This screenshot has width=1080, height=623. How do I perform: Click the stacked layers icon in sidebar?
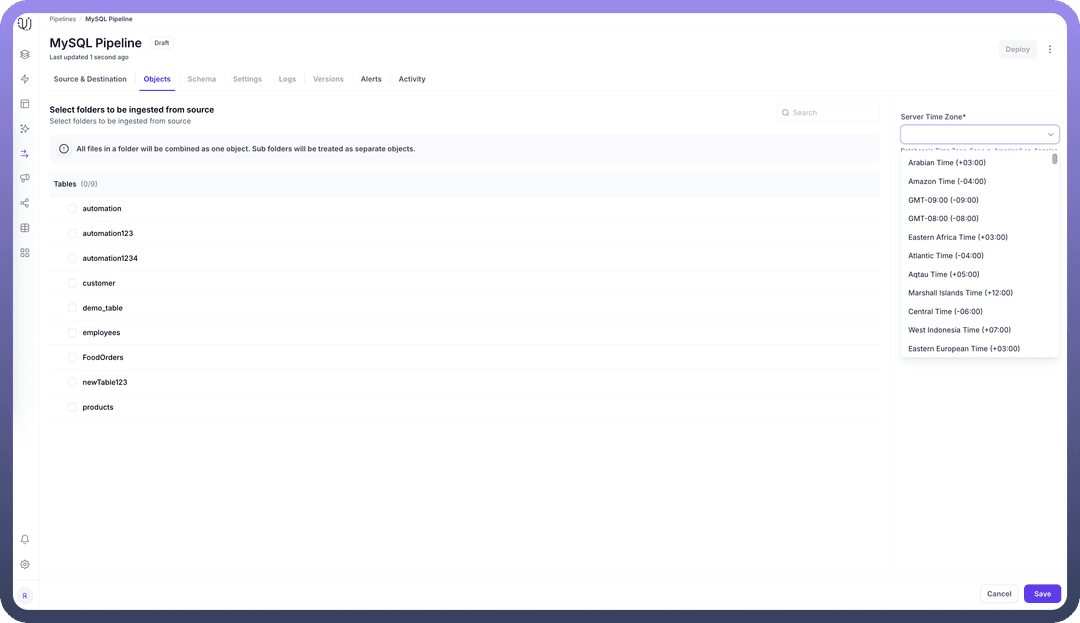pos(25,55)
